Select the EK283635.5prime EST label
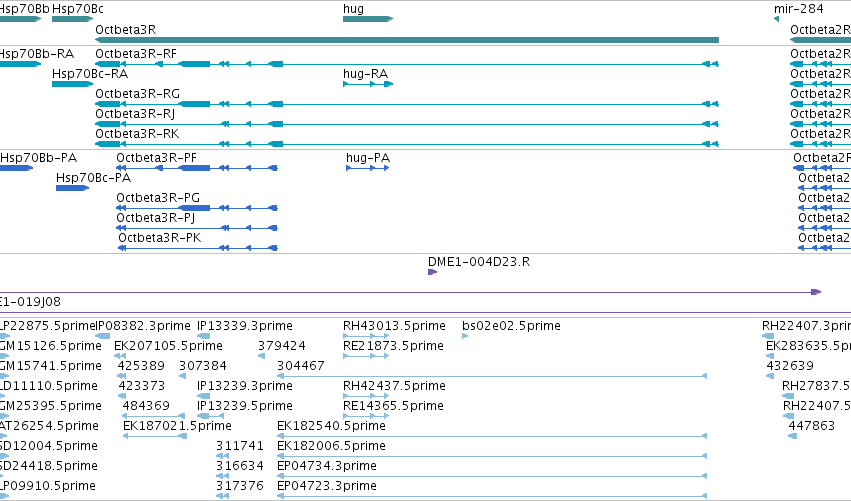Screen dimensions: 851x501 808,346
